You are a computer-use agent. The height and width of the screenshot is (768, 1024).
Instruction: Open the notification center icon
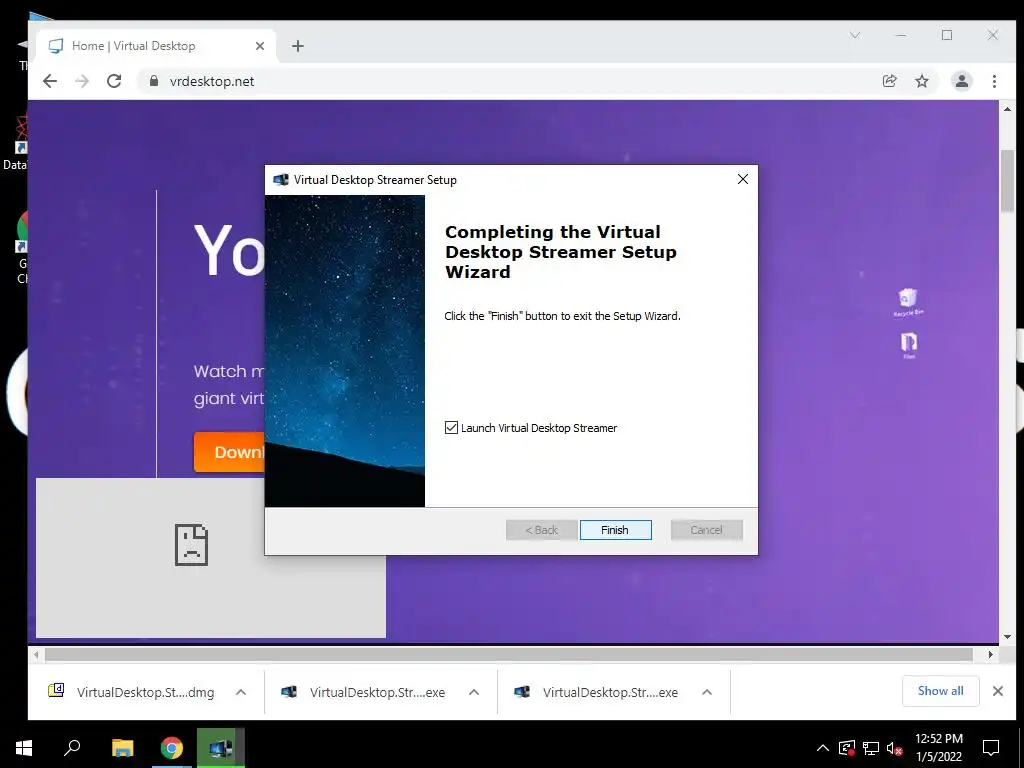(x=991, y=748)
